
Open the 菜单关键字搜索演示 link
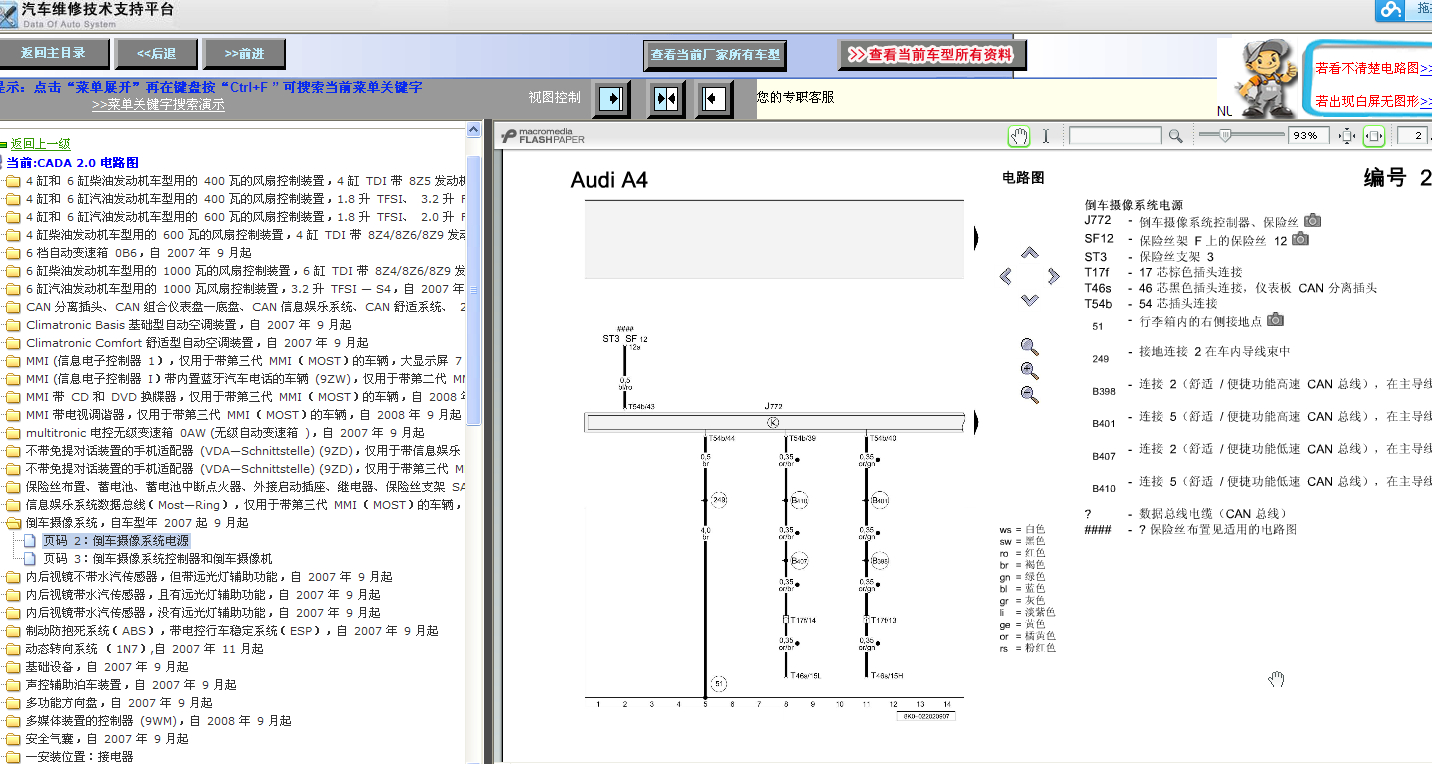pos(158,104)
